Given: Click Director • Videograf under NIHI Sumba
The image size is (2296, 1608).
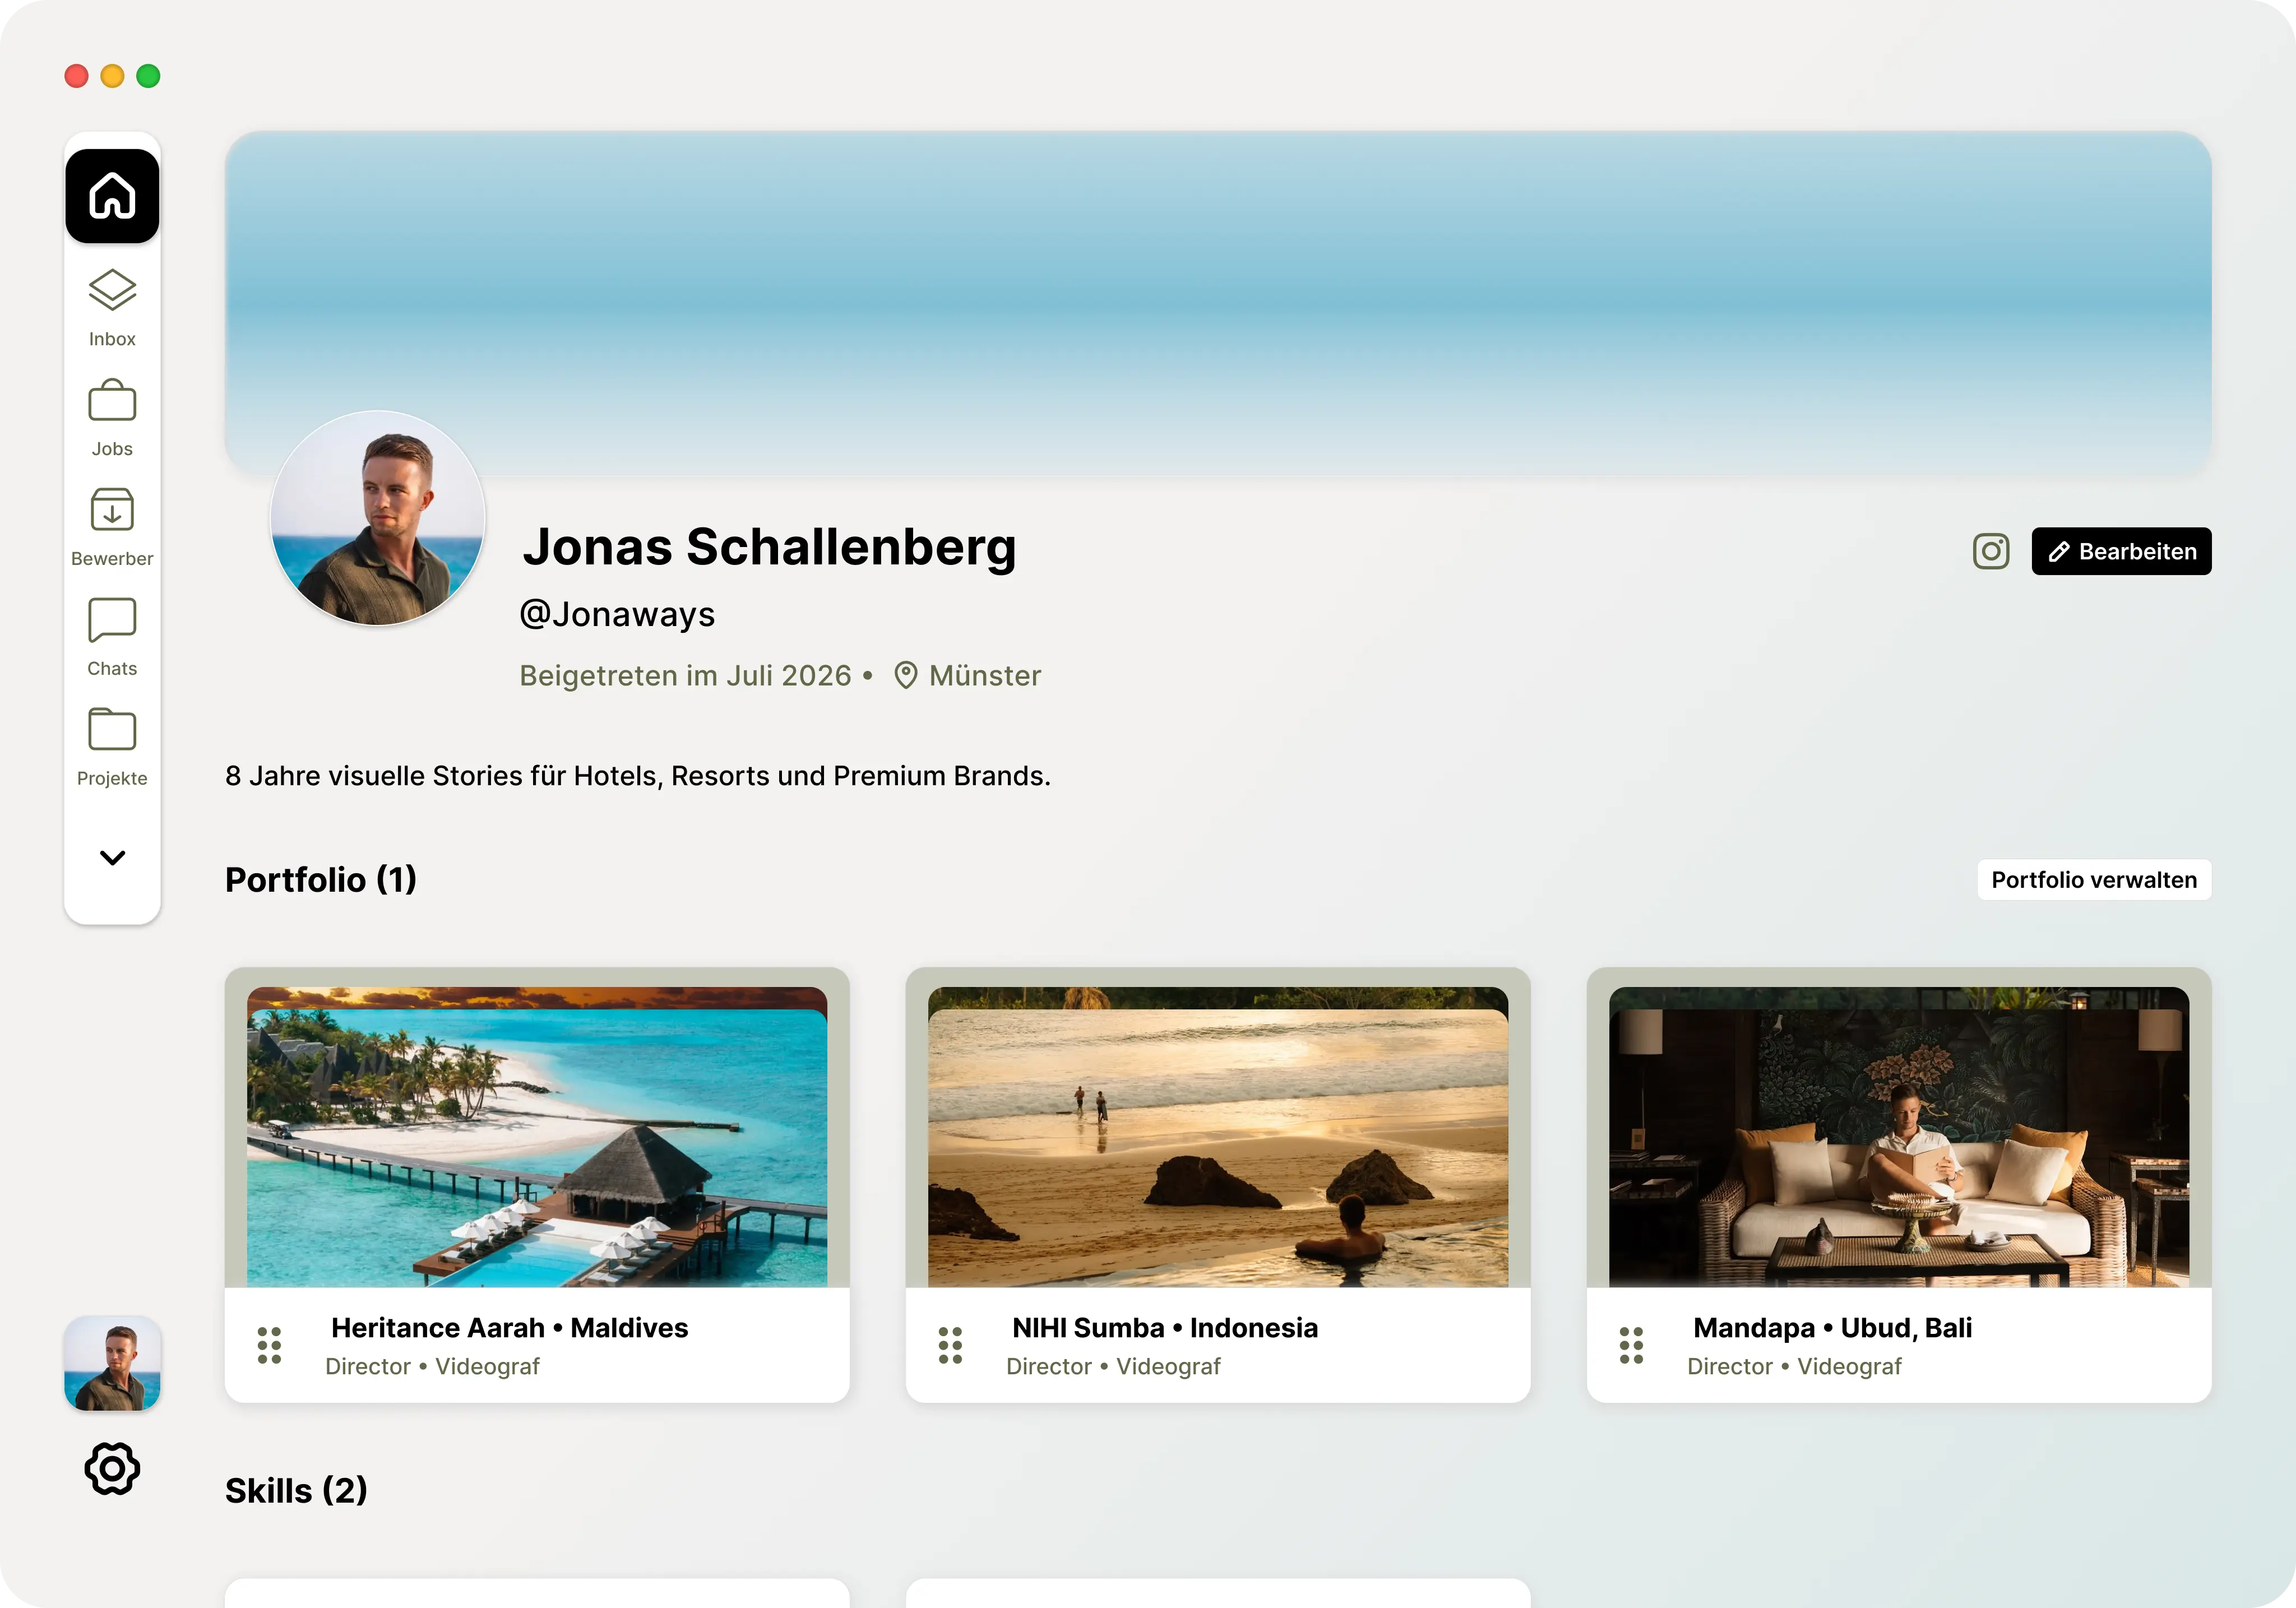Looking at the screenshot, I should [1113, 1366].
